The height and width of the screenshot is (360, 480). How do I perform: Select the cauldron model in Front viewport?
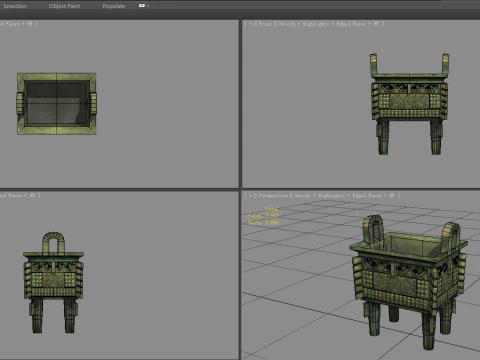coord(410,104)
